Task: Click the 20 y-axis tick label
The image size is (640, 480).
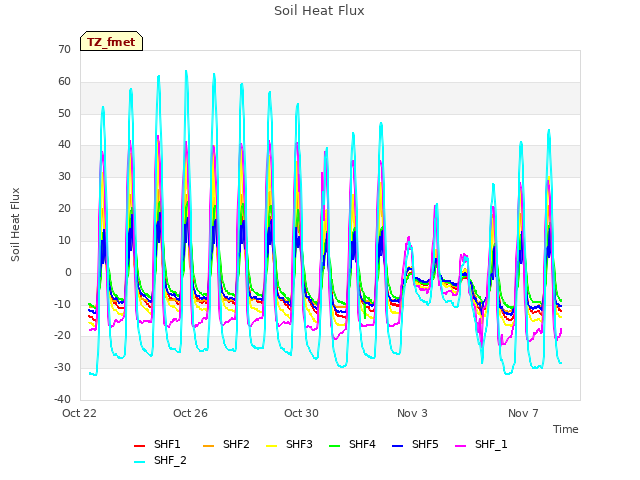Action: [64, 209]
